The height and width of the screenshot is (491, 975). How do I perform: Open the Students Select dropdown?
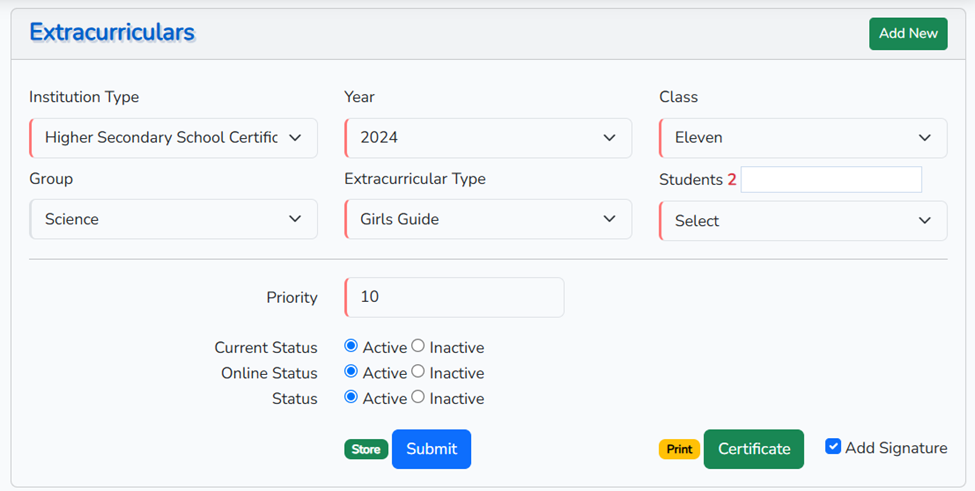[x=803, y=221]
